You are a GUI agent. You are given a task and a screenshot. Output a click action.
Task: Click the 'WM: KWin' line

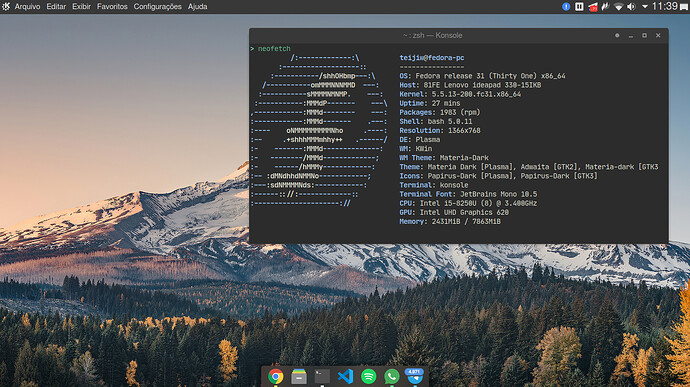click(x=416, y=149)
